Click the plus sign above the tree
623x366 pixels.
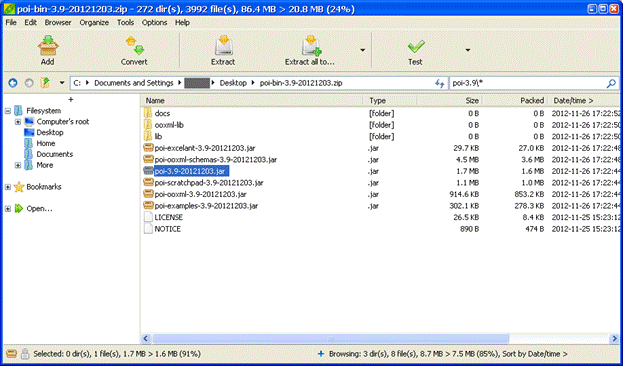tap(71, 99)
